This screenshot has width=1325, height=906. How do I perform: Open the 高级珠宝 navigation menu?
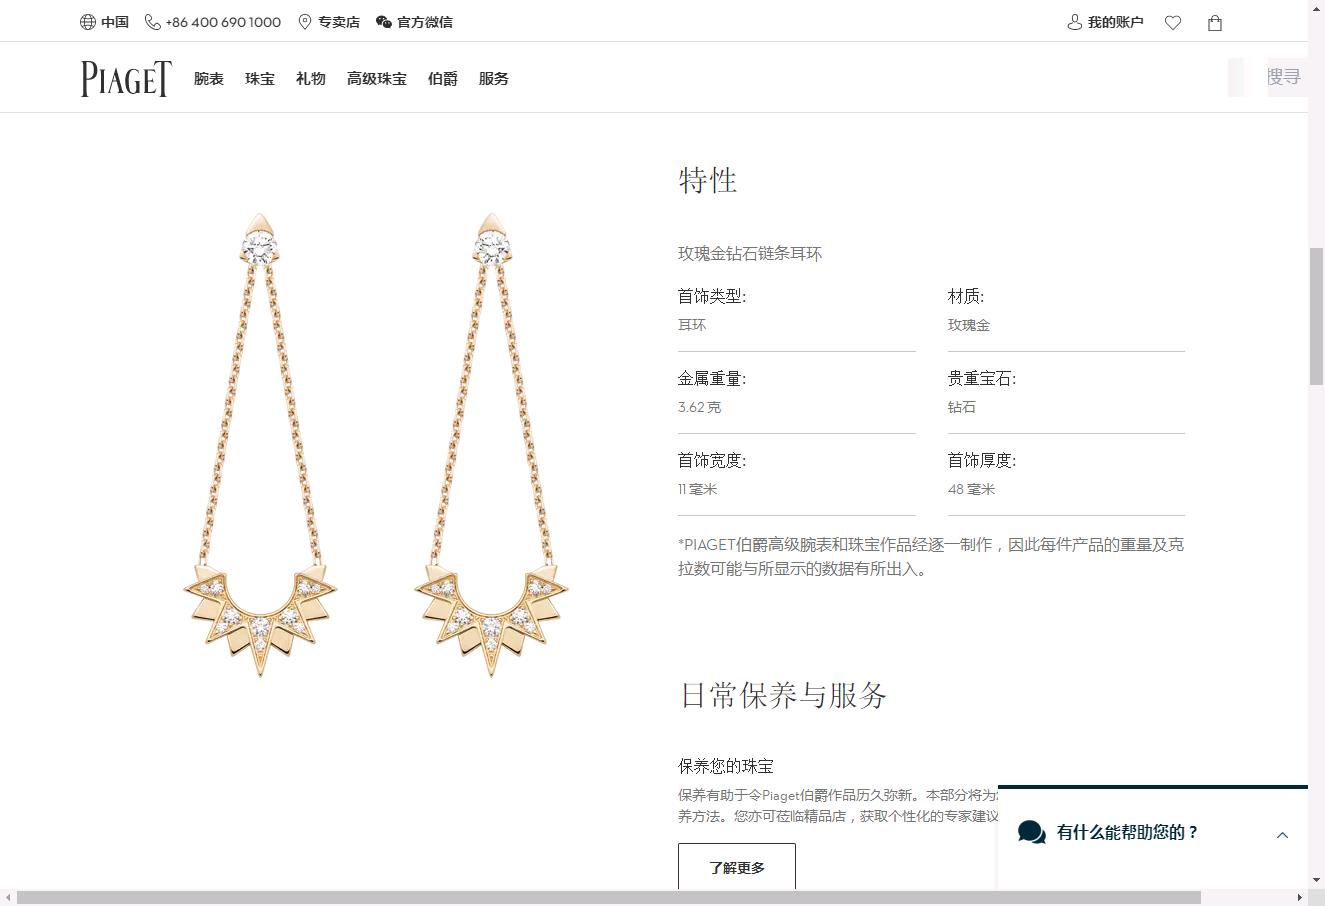point(377,79)
